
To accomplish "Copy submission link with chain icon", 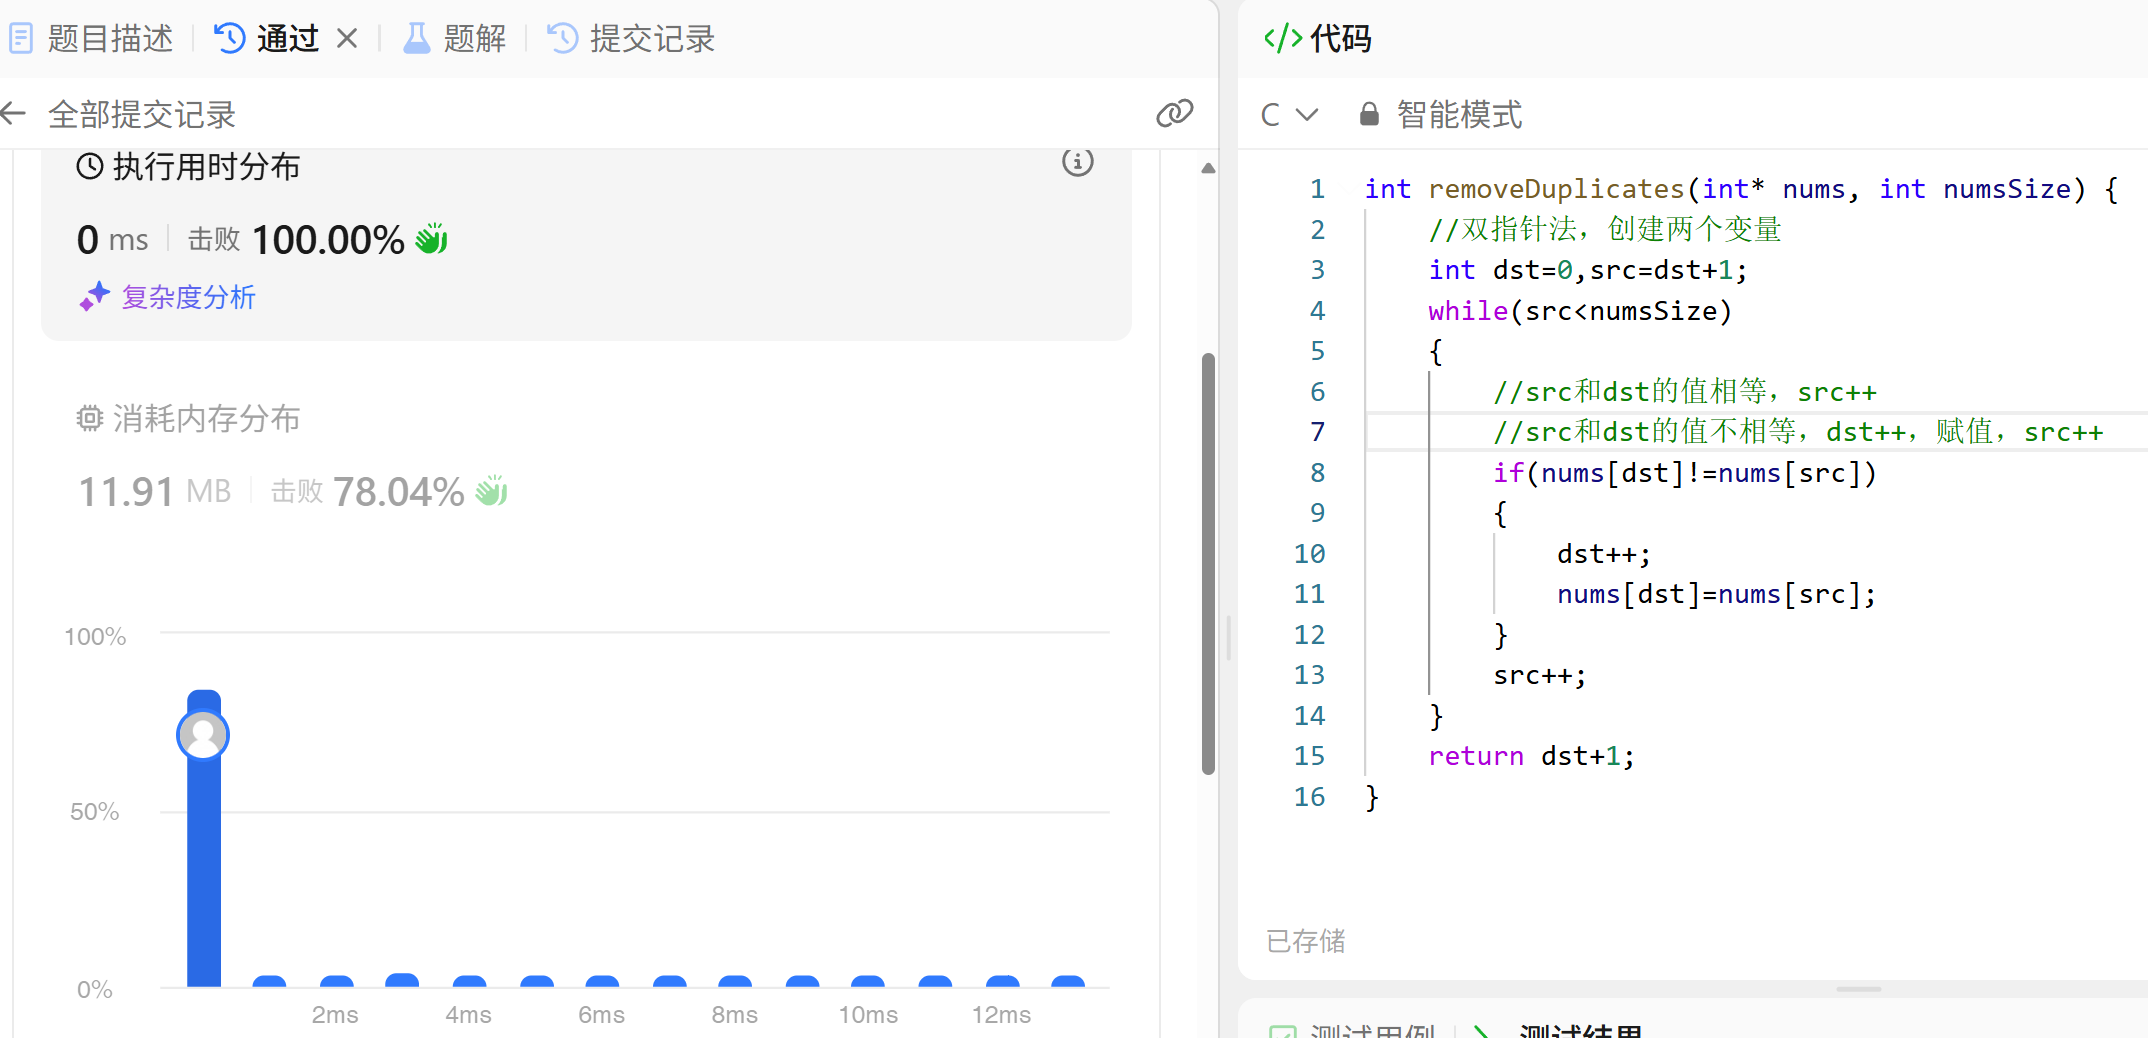I will point(1175,113).
